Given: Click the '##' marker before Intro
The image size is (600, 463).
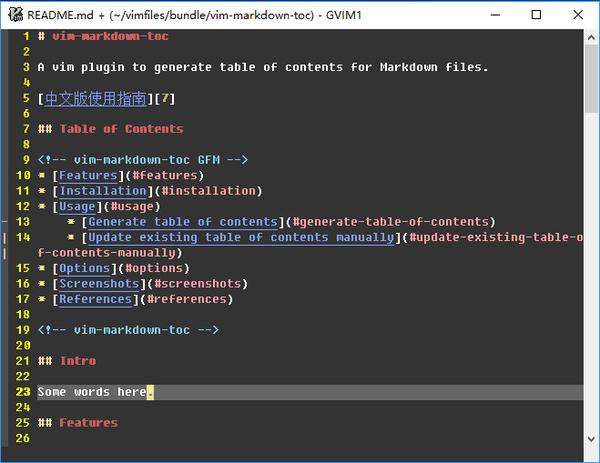Looking at the screenshot, I should 45,361.
